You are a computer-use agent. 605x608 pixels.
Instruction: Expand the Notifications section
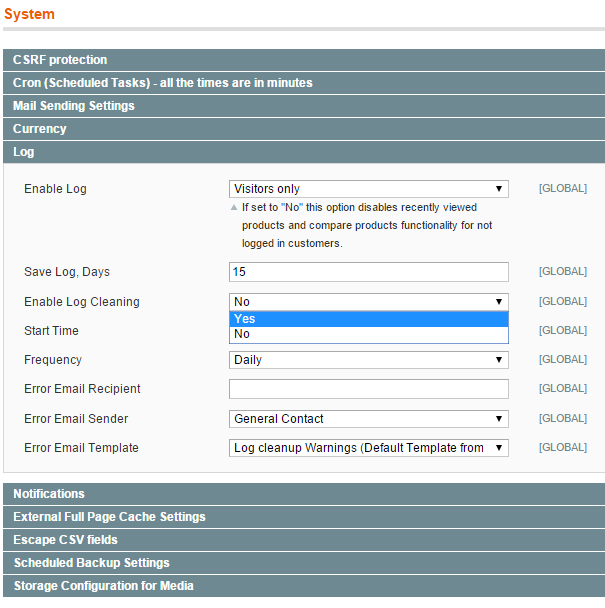(x=304, y=494)
